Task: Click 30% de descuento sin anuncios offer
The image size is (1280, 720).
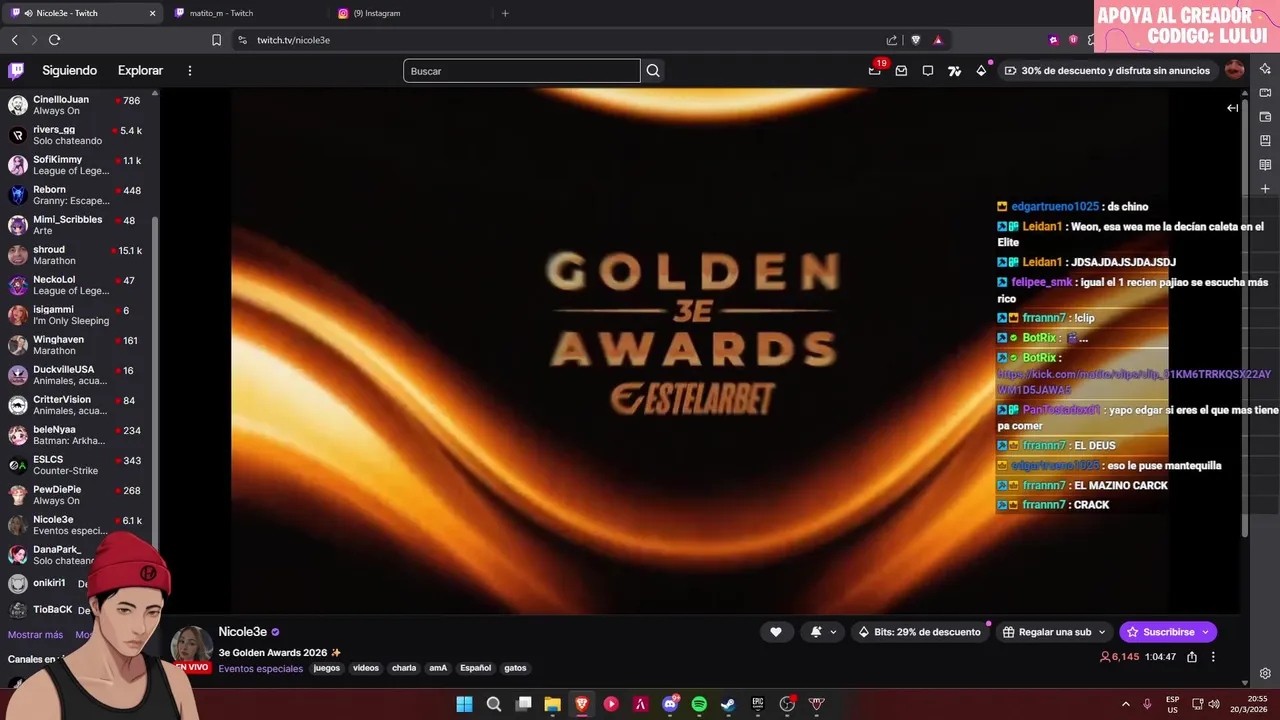Action: pos(1107,71)
